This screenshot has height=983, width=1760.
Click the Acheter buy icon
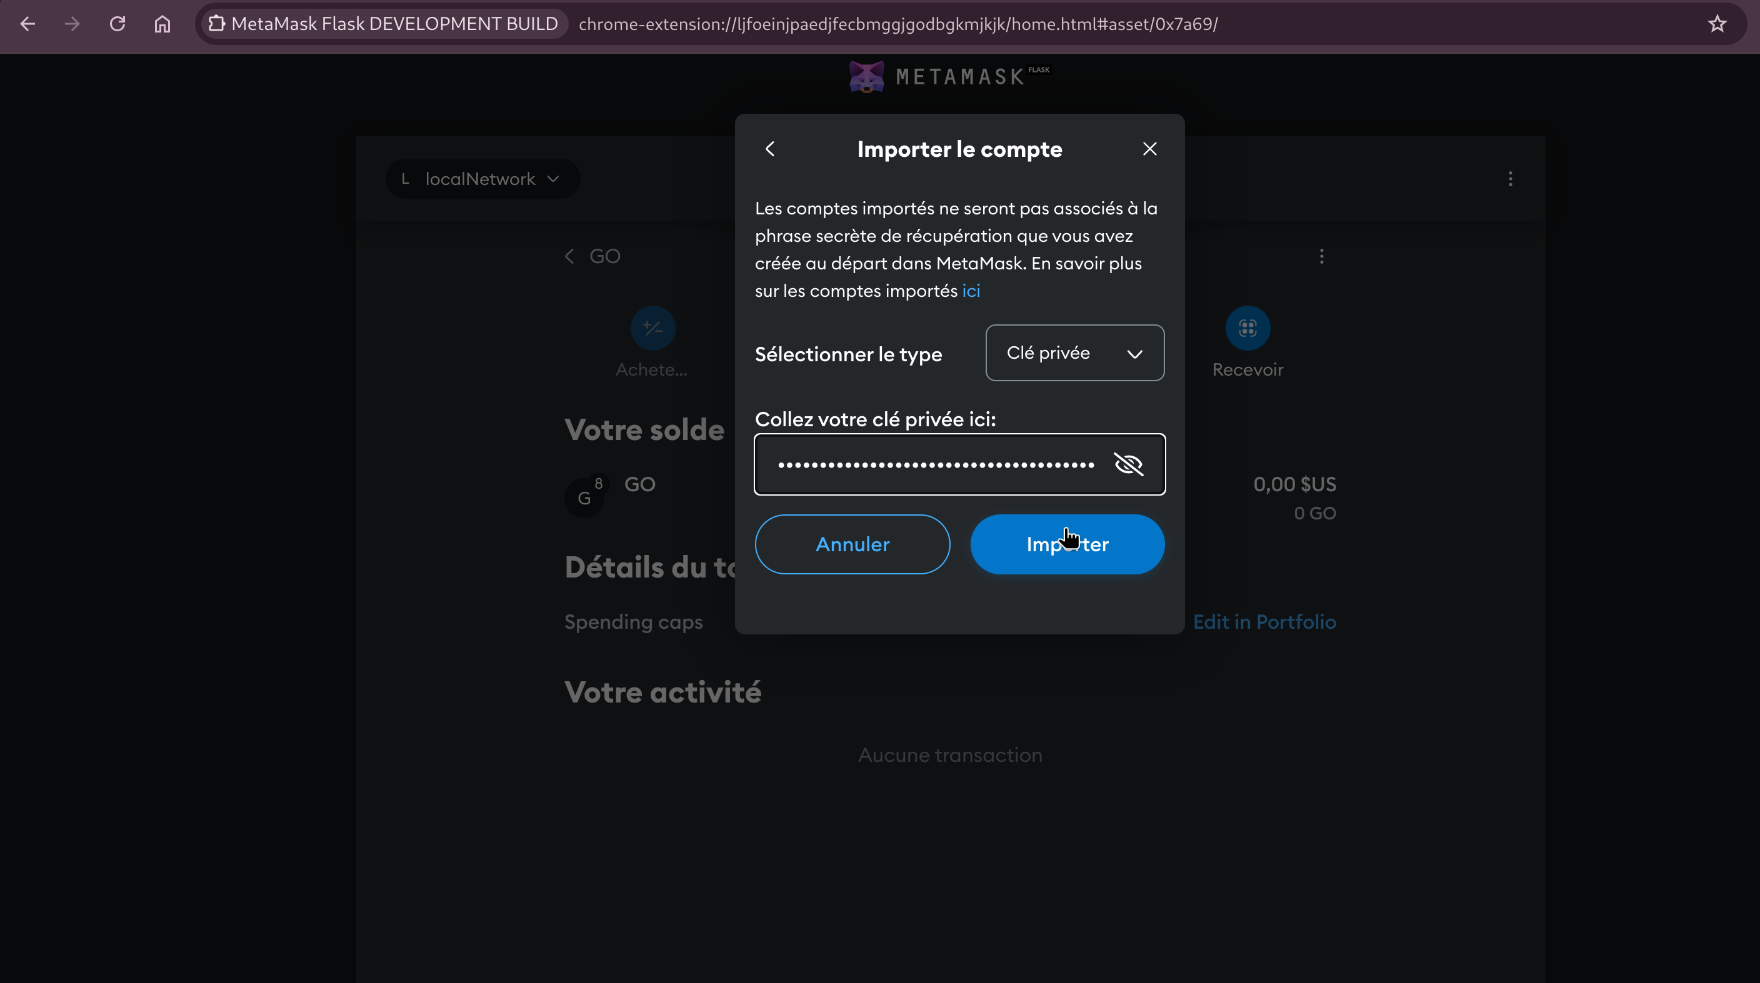point(652,328)
